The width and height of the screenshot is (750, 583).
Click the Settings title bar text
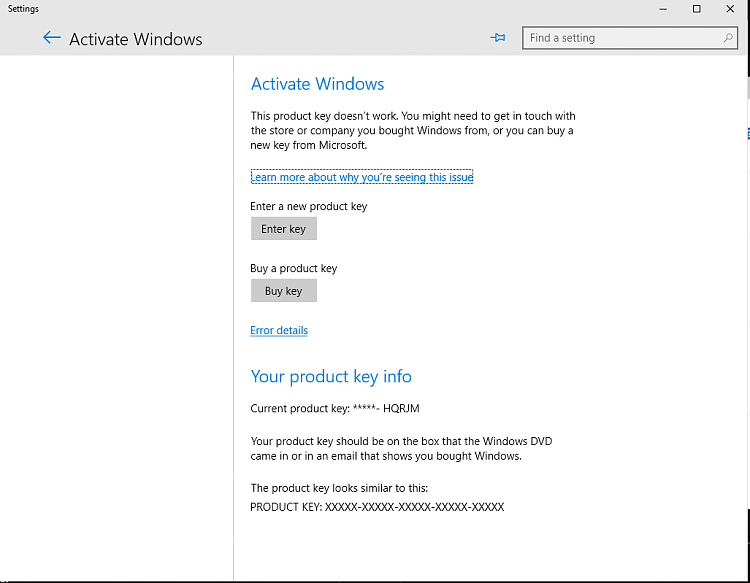pos(23,9)
